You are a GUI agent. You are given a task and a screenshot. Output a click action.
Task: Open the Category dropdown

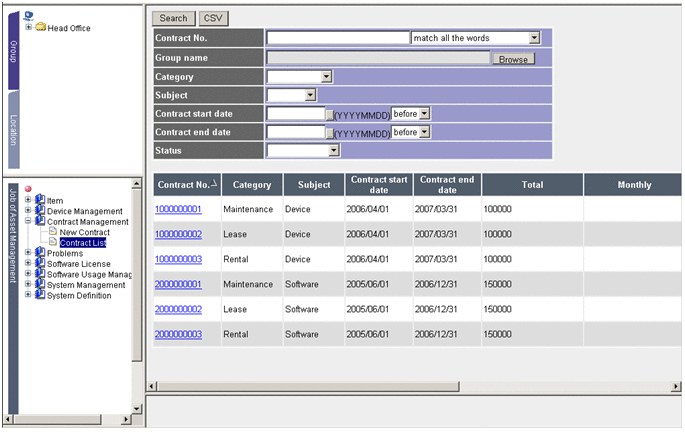click(326, 76)
